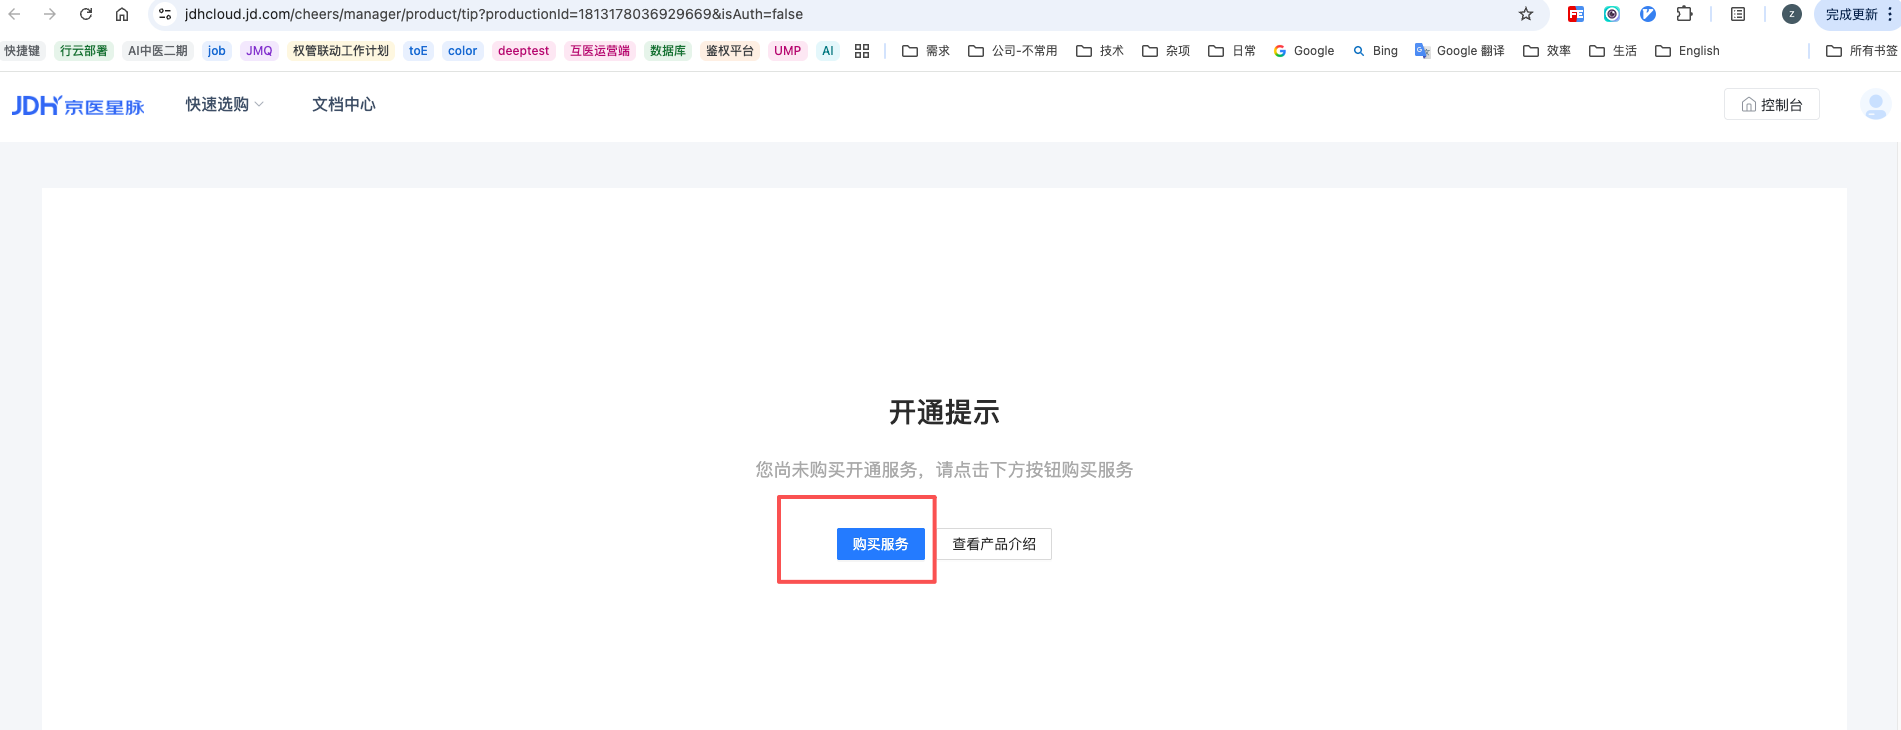This screenshot has height=730, width=1901.
Task: Open the 需求 bookmark folder
Action: tap(926, 51)
